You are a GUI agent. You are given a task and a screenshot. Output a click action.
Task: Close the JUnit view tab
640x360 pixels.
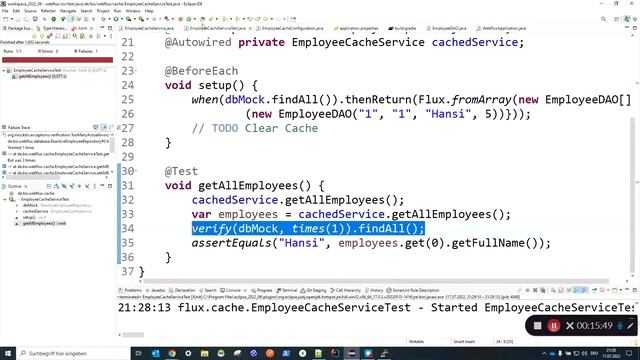pyautogui.click(x=91, y=28)
